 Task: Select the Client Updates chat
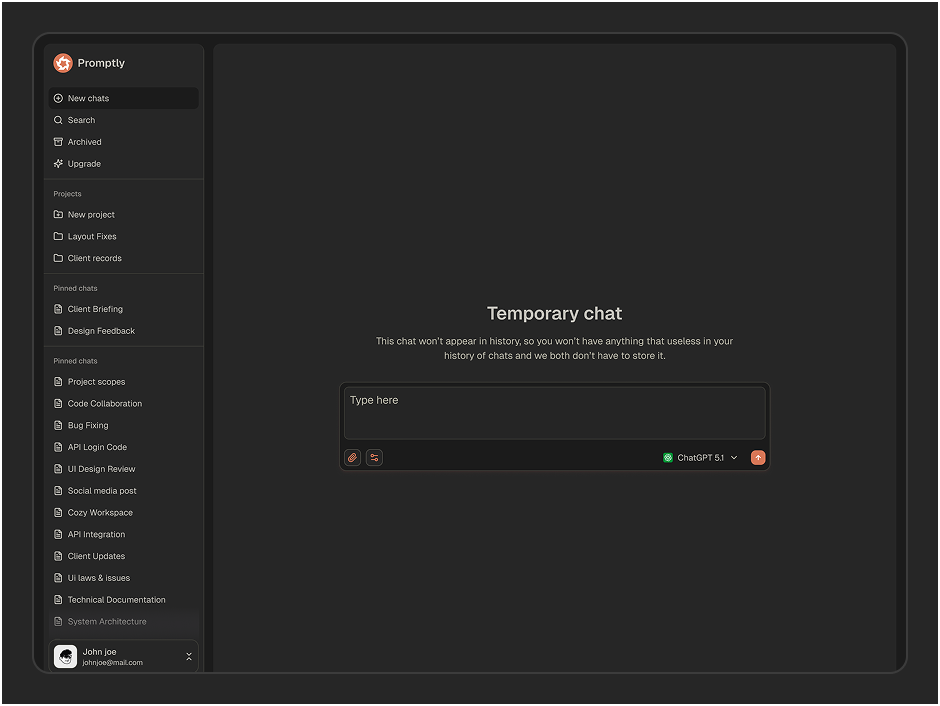coord(123,556)
